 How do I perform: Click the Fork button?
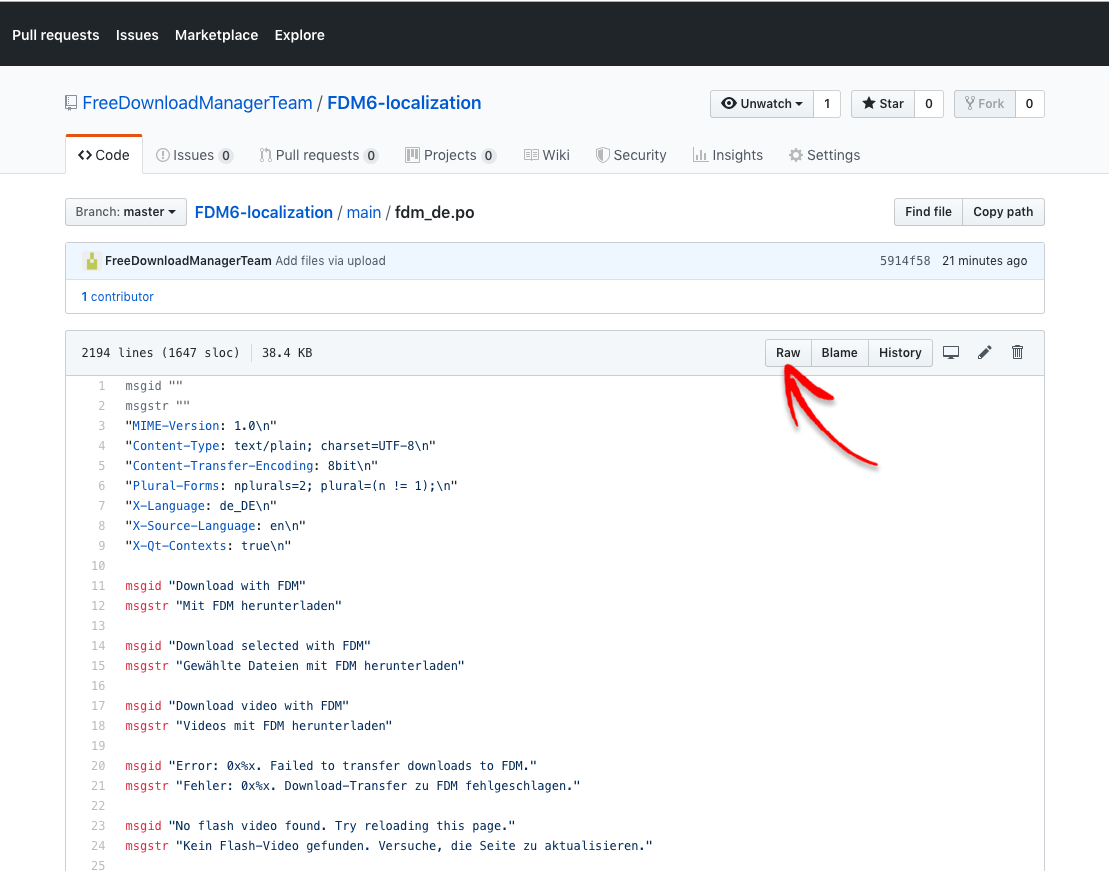click(x=985, y=104)
